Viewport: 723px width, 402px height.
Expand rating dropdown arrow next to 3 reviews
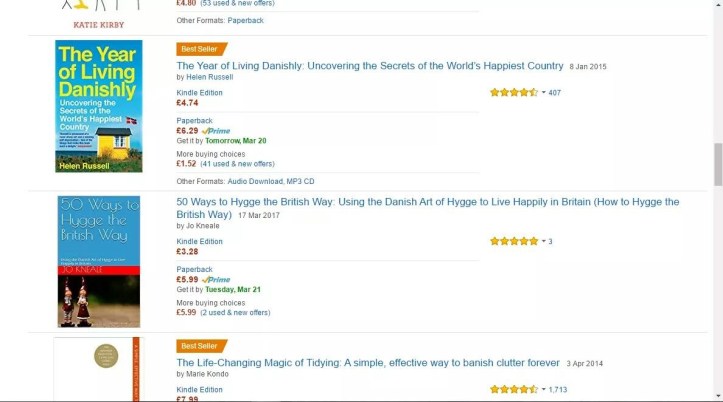[543, 241]
